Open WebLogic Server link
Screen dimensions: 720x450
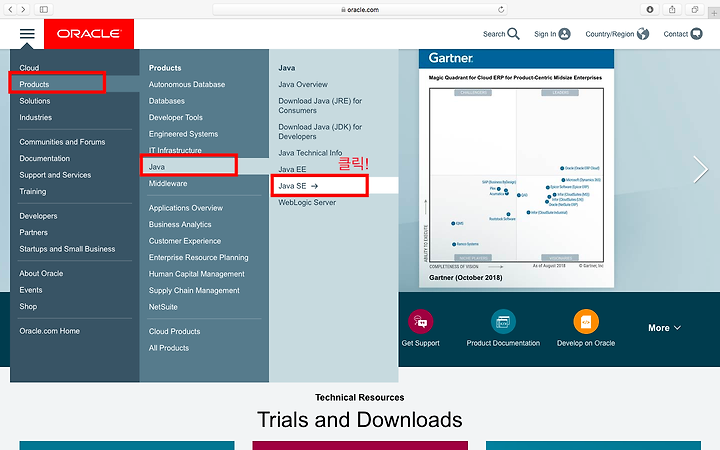tap(307, 202)
